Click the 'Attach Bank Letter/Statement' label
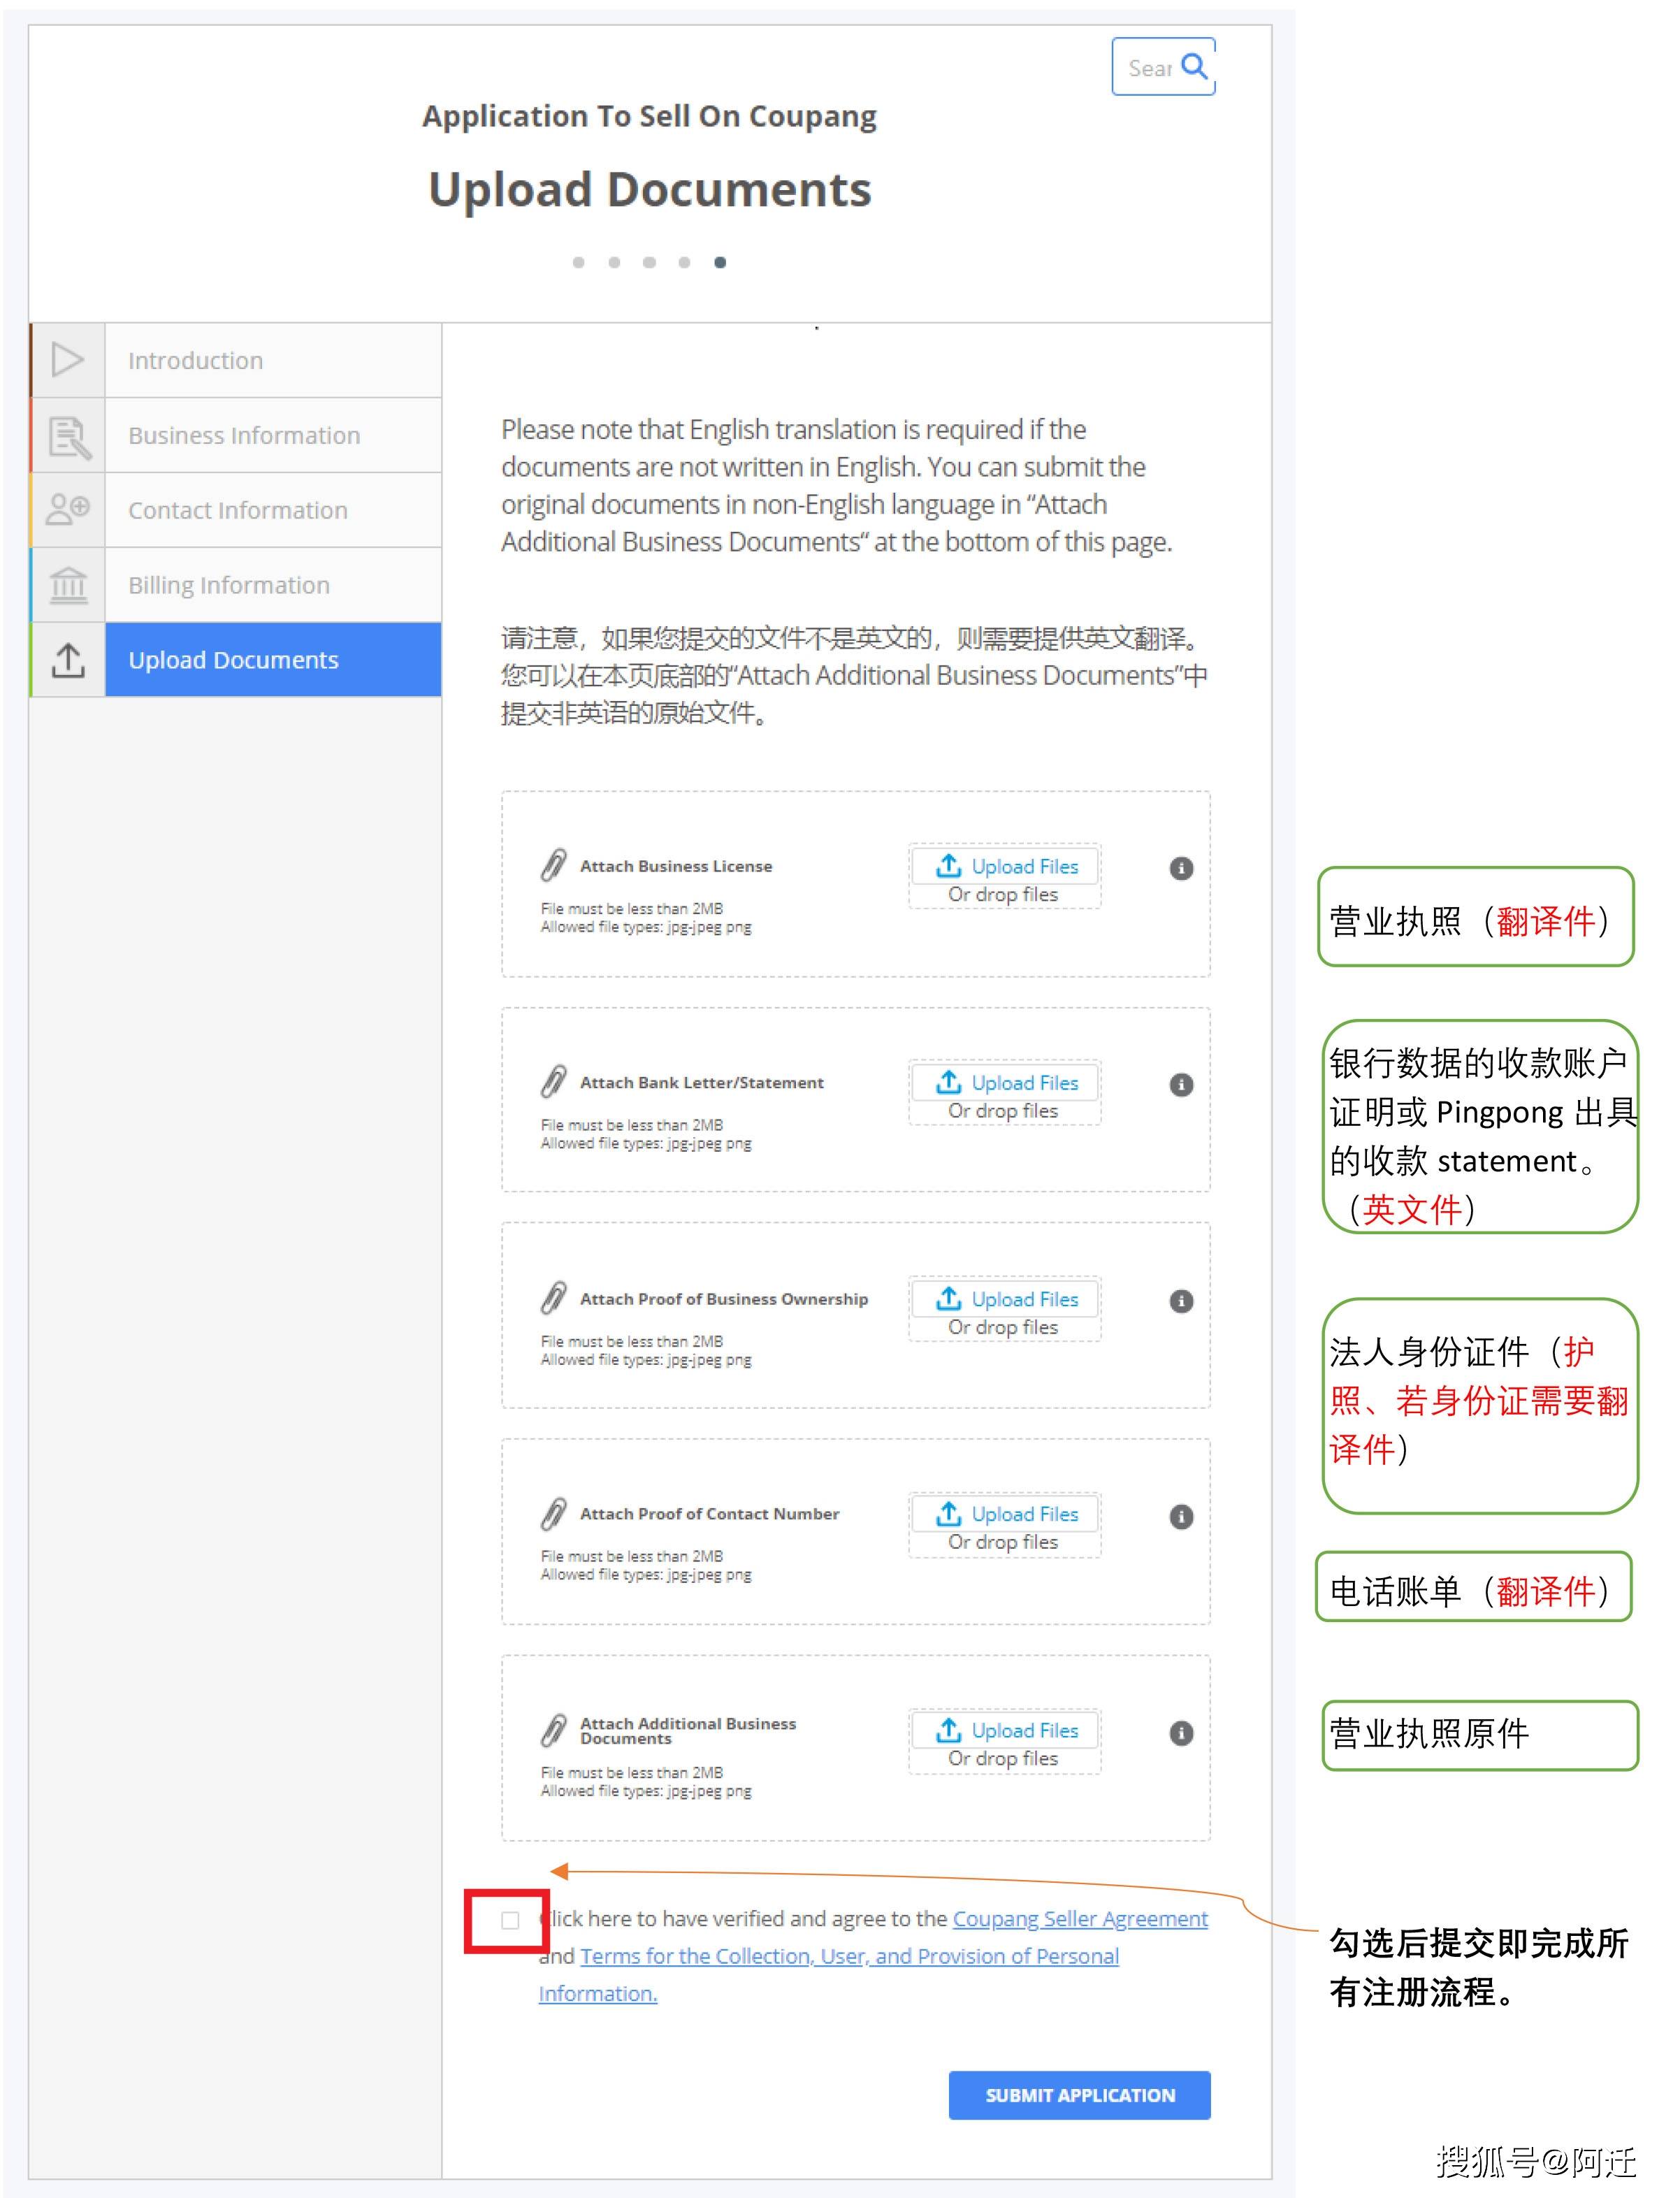 click(702, 1082)
